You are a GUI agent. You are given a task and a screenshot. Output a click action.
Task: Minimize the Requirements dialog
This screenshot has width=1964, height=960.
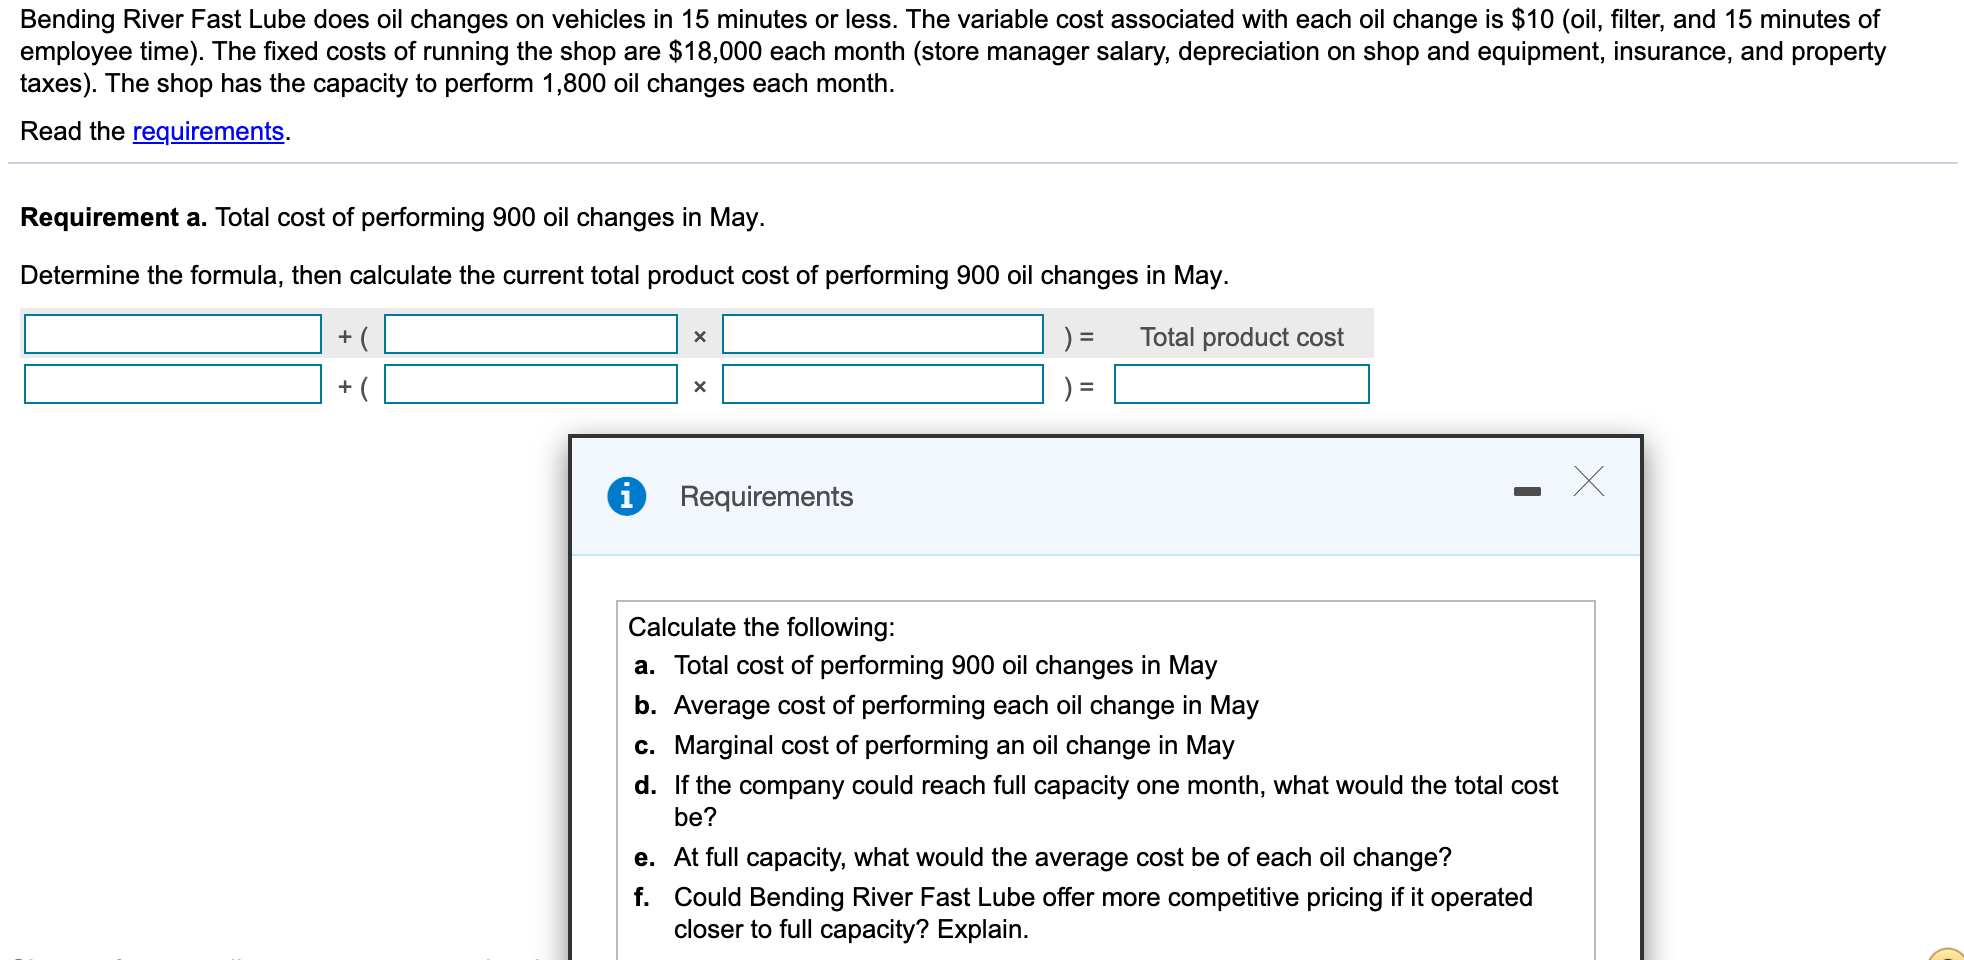click(x=1527, y=491)
